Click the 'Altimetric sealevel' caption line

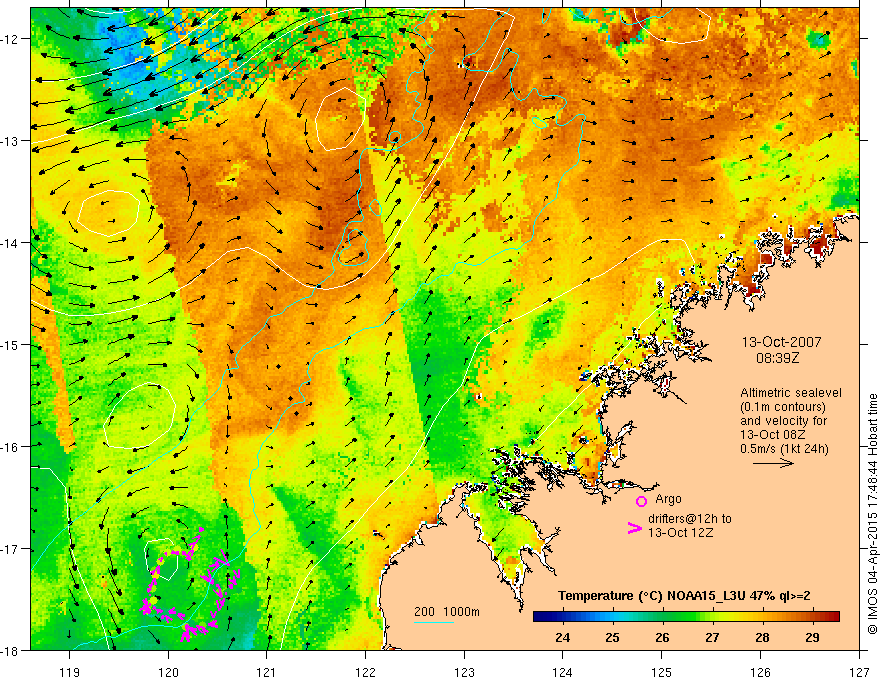(x=791, y=393)
